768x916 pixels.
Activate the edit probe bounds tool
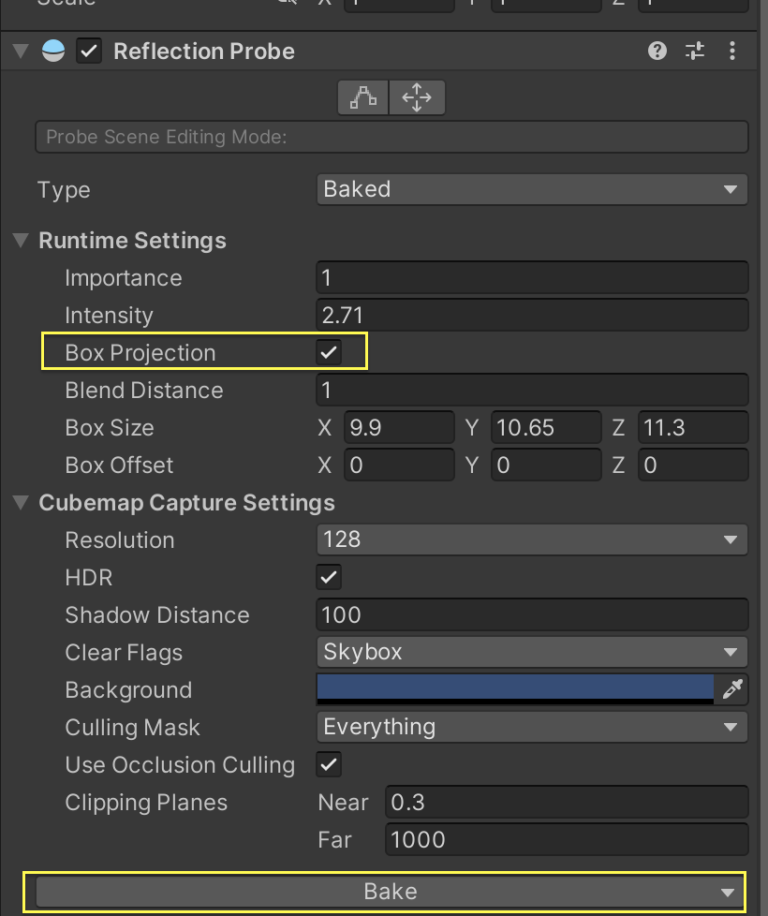tap(364, 97)
